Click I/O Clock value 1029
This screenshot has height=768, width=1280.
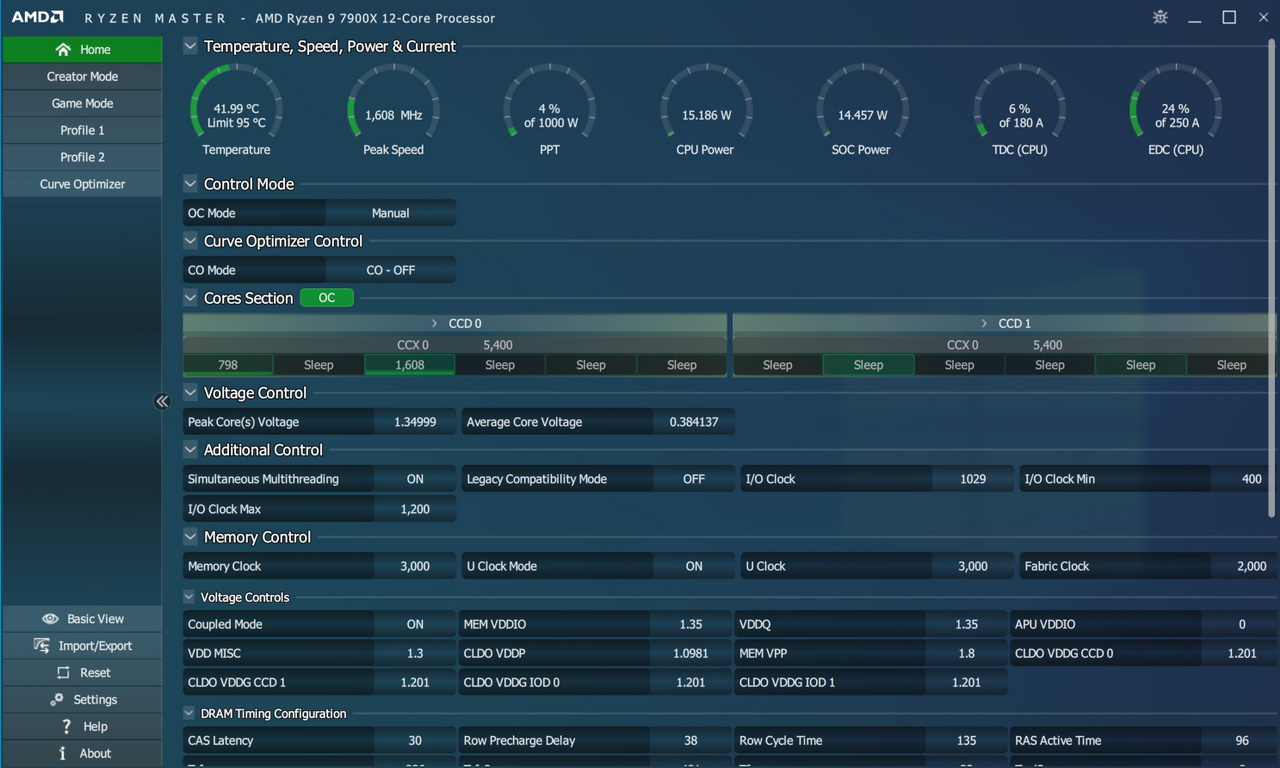click(973, 479)
